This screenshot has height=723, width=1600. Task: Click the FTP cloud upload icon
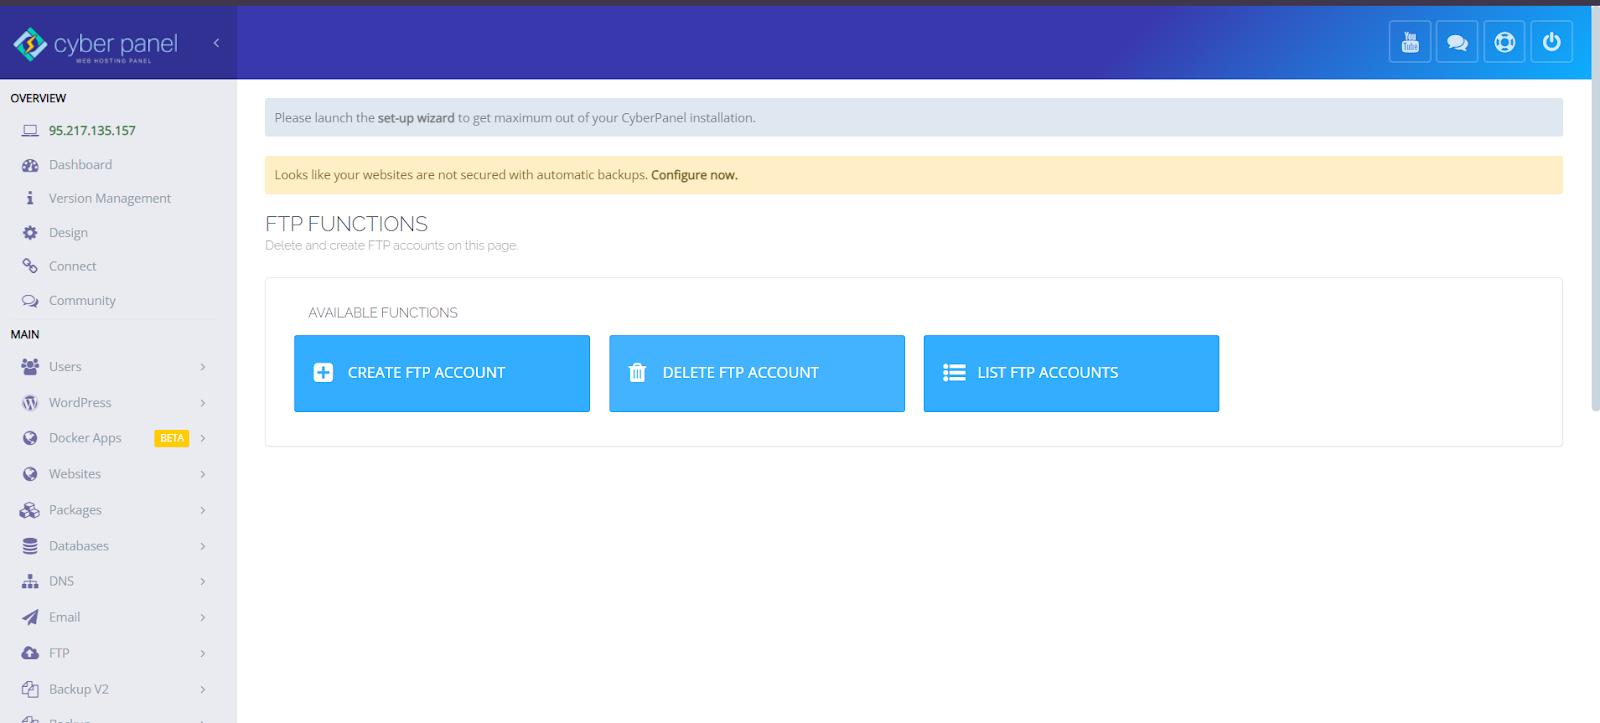click(x=30, y=653)
